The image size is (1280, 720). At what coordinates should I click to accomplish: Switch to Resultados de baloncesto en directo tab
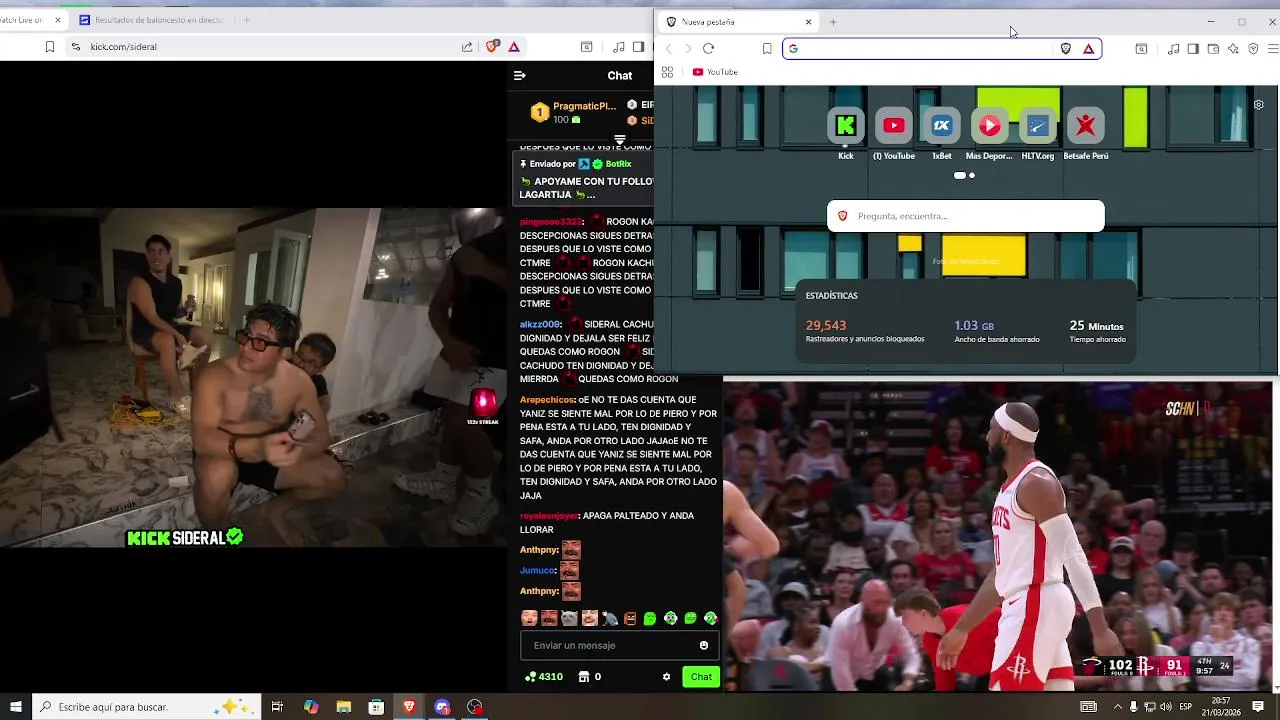coord(150,20)
